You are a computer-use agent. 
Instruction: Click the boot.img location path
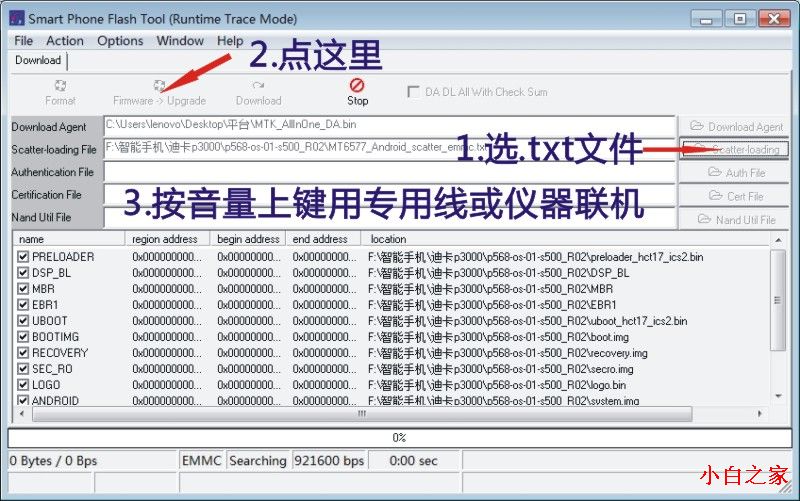click(498, 337)
